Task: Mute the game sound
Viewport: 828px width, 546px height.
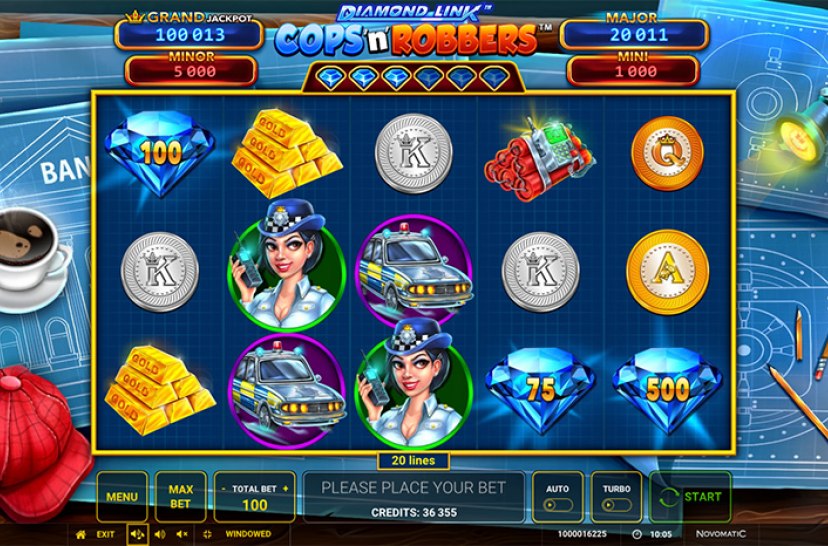Action: point(182,534)
